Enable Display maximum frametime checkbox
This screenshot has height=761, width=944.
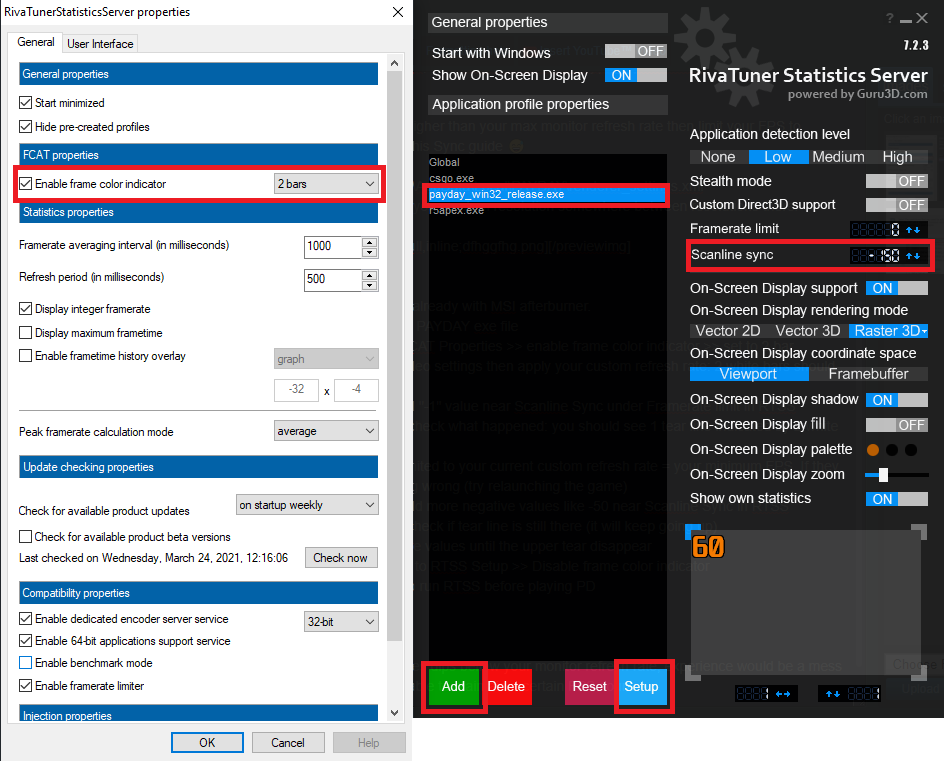tap(25, 333)
